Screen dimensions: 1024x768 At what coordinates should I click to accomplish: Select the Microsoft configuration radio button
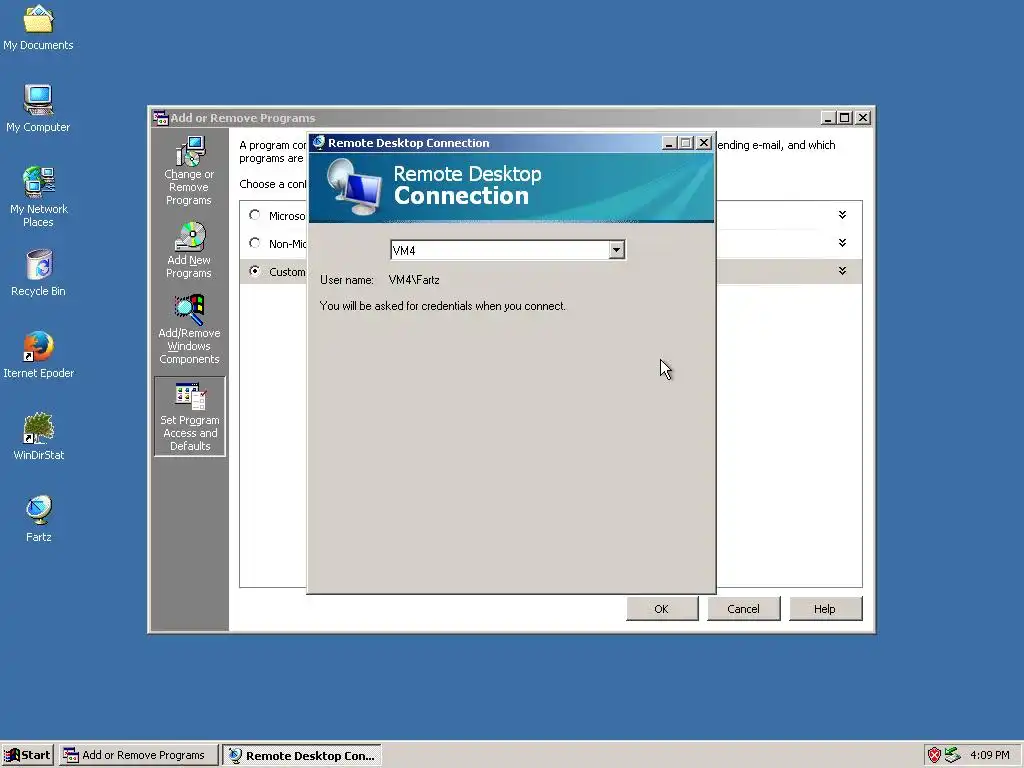tap(255, 215)
